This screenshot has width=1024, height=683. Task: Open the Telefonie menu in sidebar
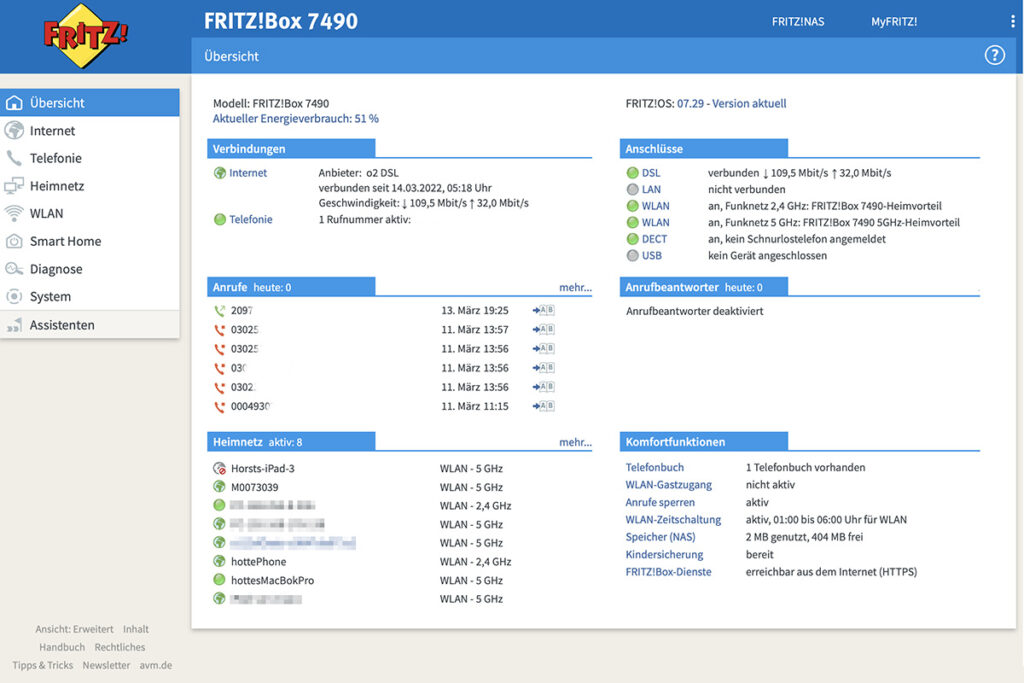click(x=90, y=158)
